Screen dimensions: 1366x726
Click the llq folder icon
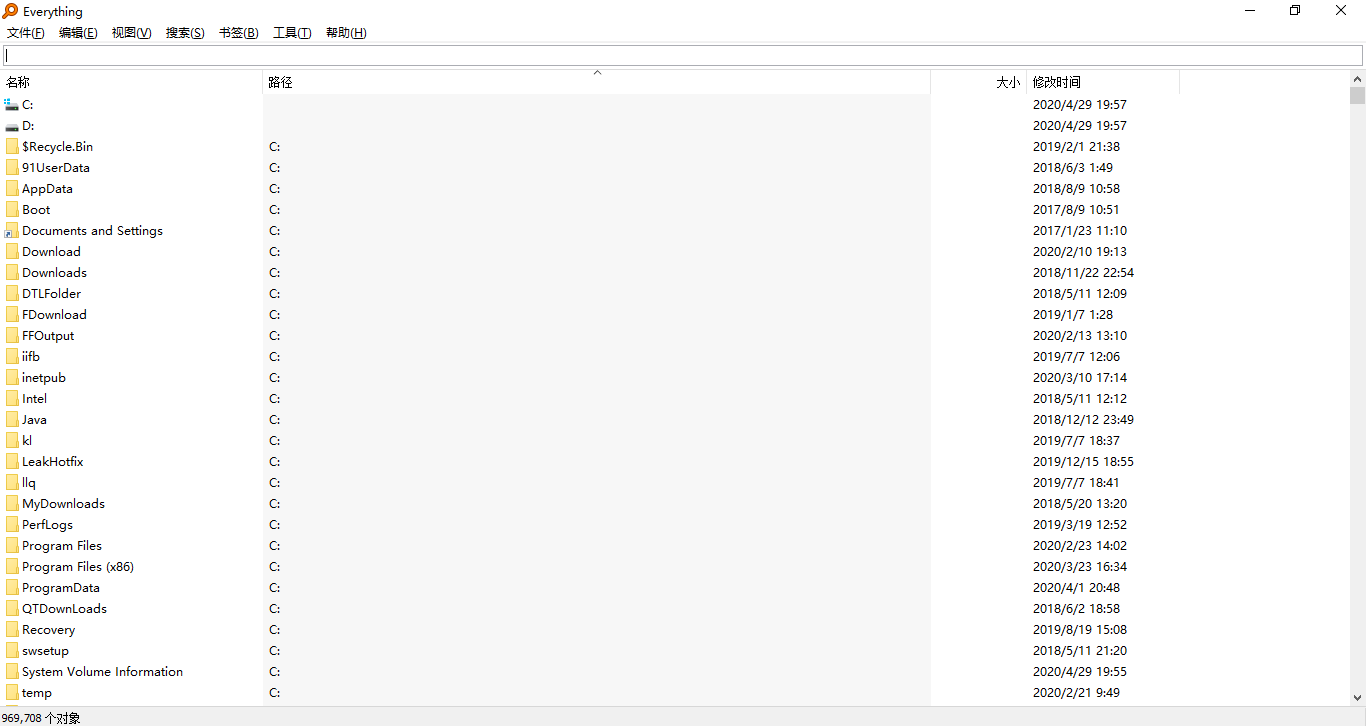point(12,482)
